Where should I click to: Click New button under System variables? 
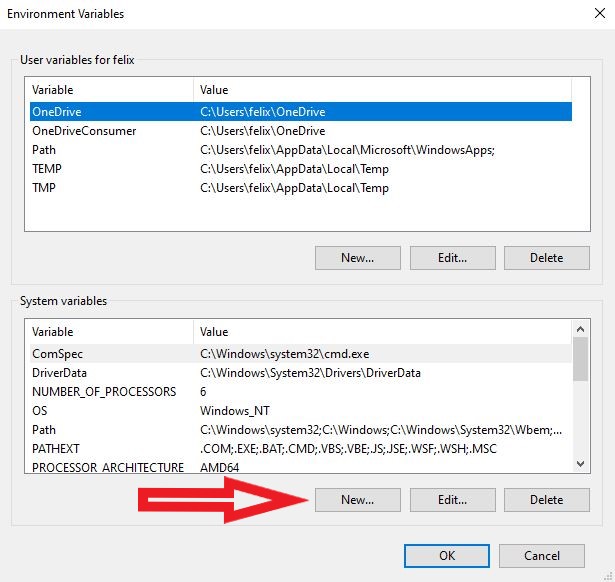coord(357,499)
